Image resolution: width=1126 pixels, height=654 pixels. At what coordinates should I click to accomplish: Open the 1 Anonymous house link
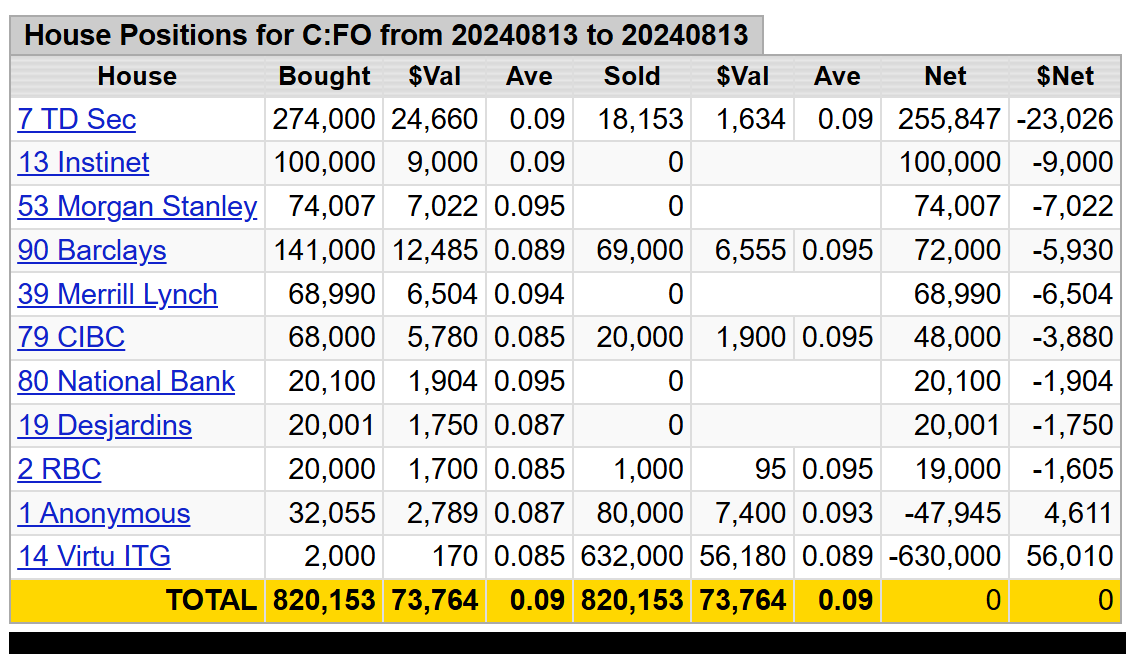click(104, 513)
